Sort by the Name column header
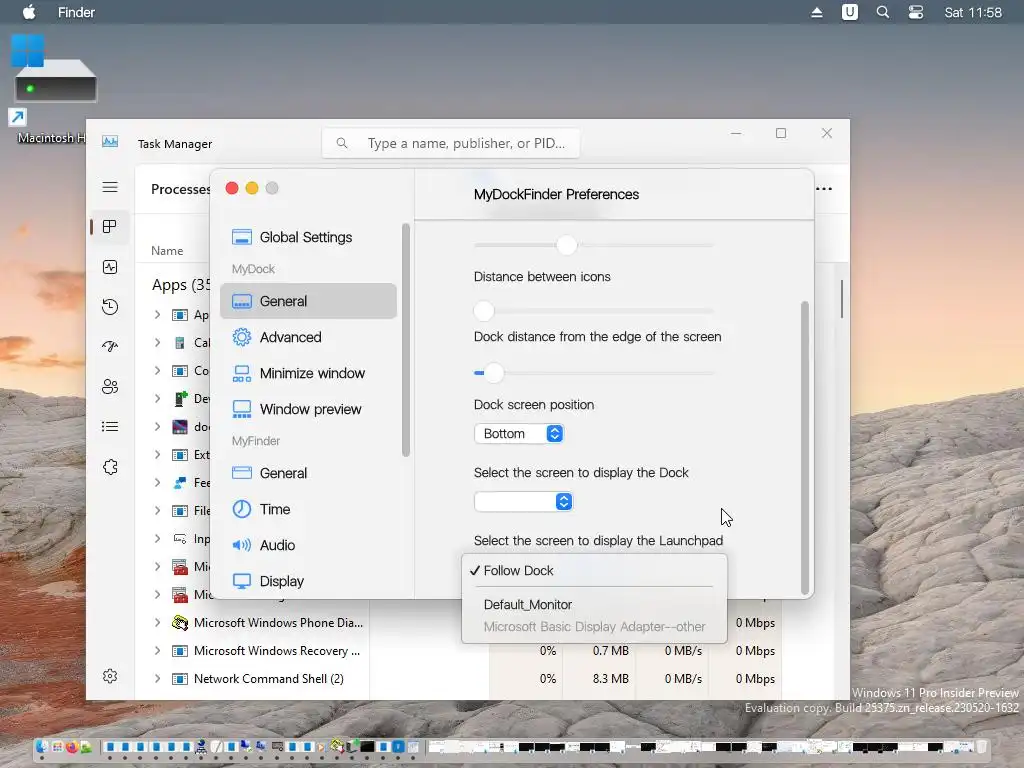Image resolution: width=1024 pixels, height=768 pixels. pyautogui.click(x=167, y=250)
